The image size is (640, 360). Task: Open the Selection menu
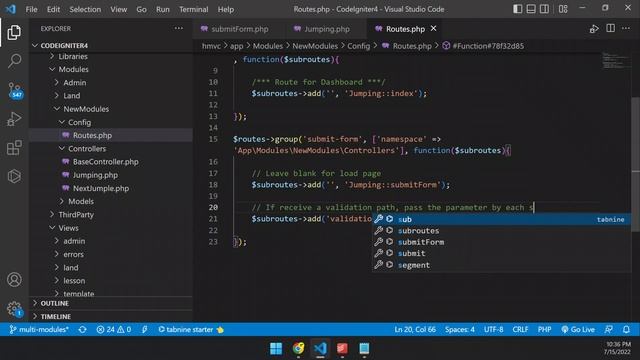(85, 9)
